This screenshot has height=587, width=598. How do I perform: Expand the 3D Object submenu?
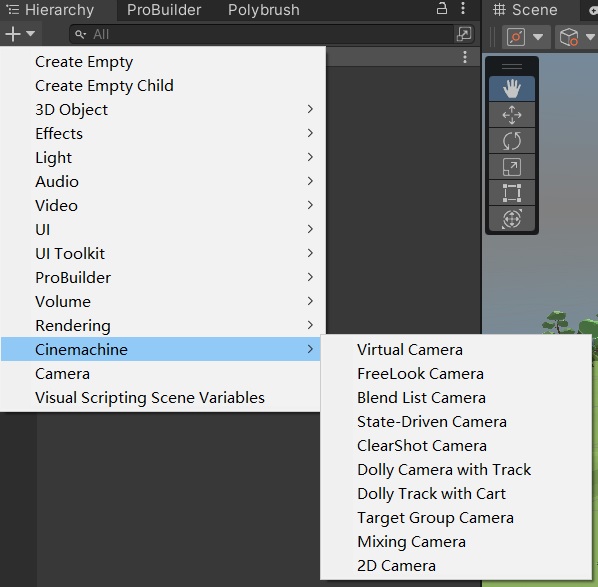tap(163, 109)
